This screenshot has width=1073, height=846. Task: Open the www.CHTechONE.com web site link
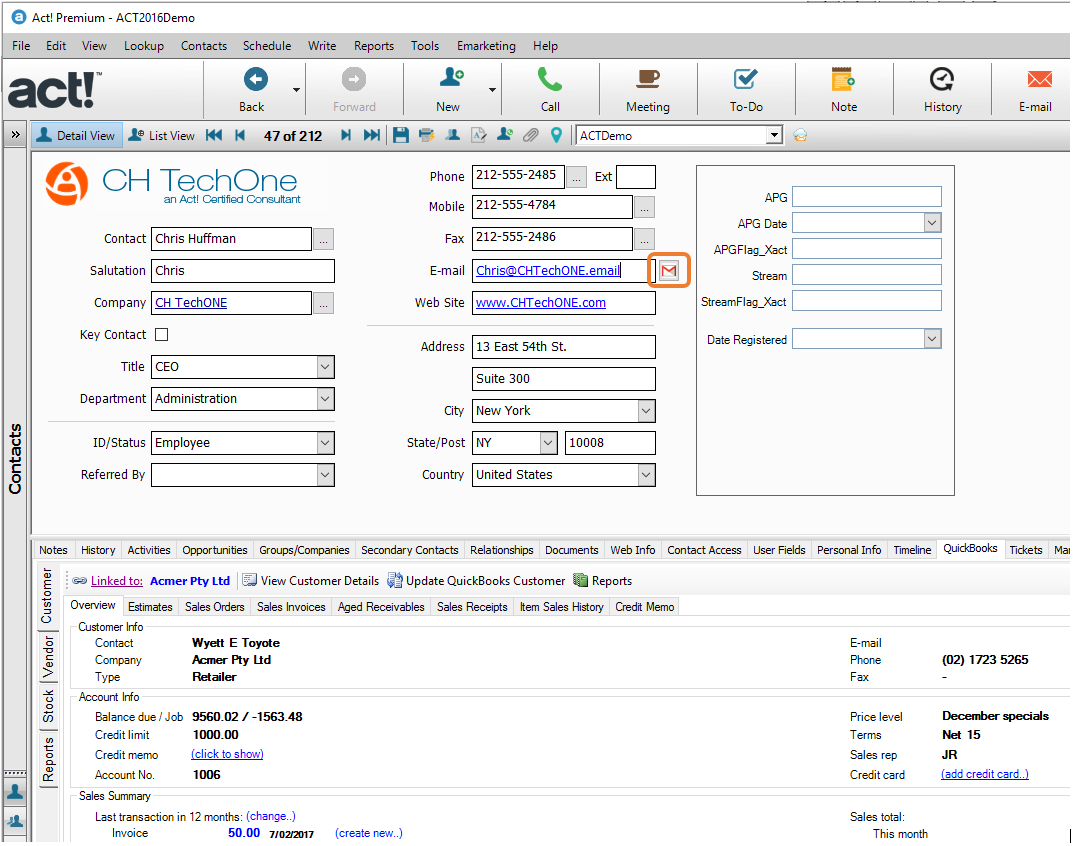click(541, 303)
